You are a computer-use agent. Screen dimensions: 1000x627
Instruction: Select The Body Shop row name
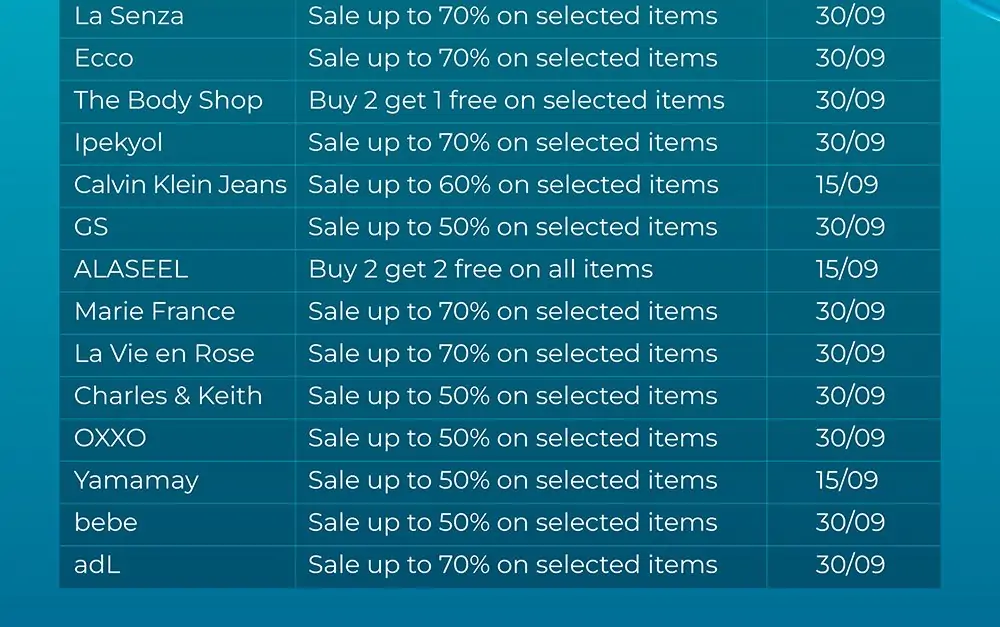(x=168, y=101)
